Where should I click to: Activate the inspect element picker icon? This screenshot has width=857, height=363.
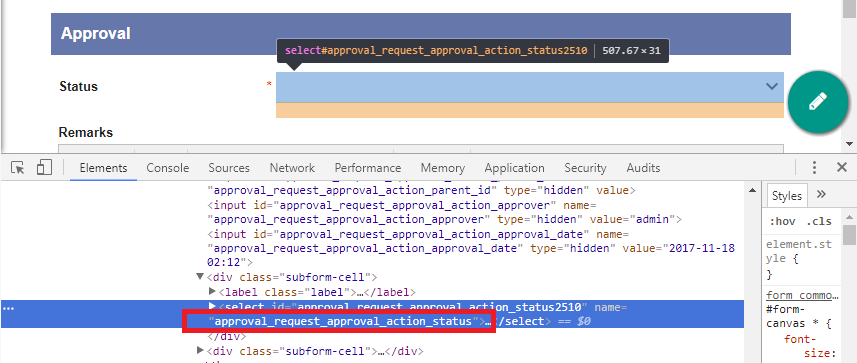18,167
